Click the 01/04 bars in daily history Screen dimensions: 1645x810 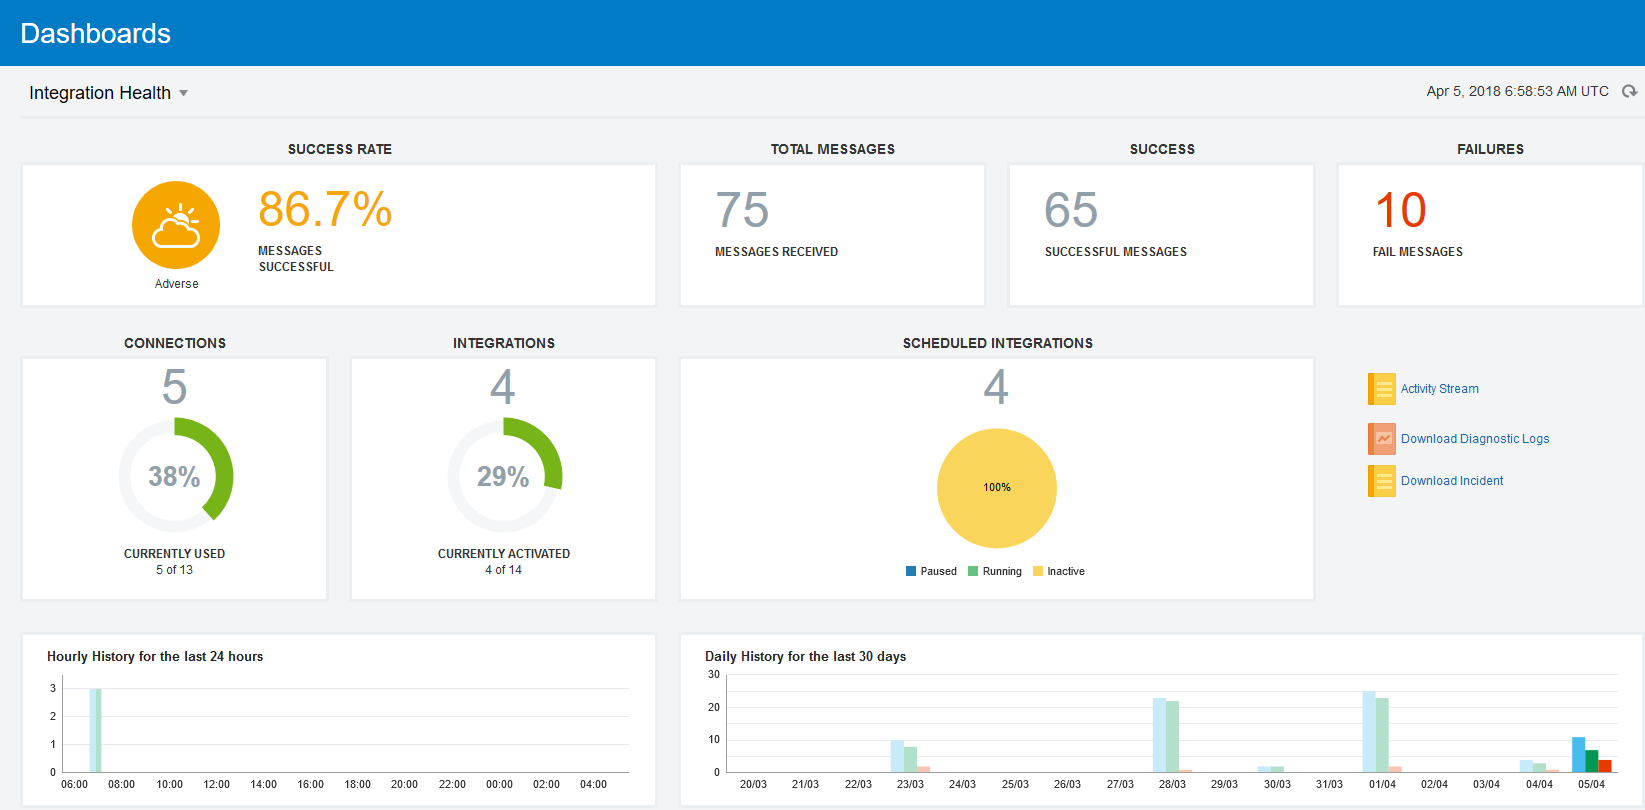coord(1382,732)
